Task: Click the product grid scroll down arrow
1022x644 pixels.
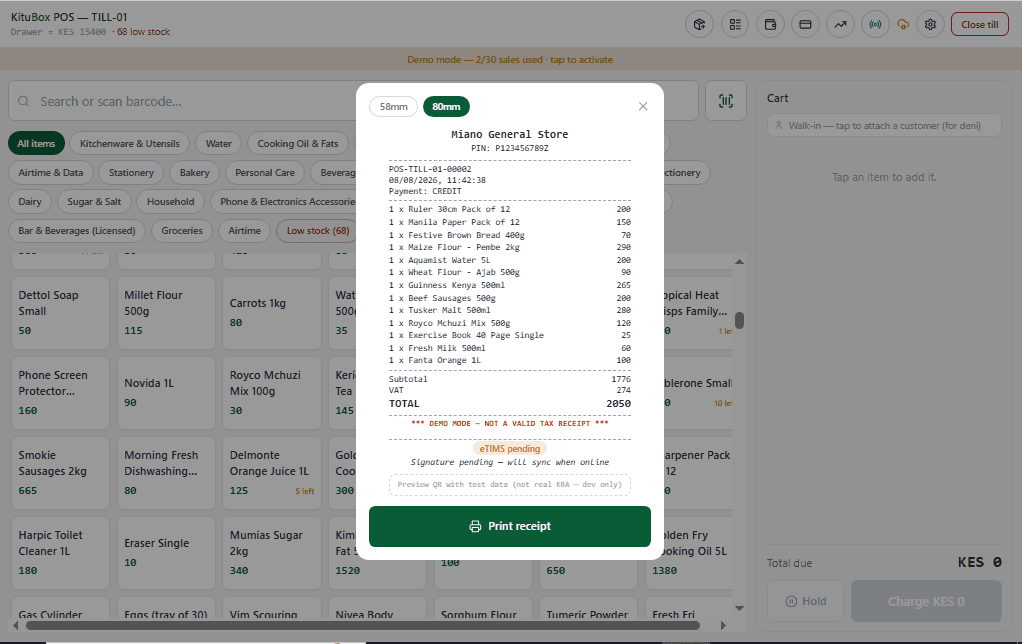Action: tap(739, 608)
